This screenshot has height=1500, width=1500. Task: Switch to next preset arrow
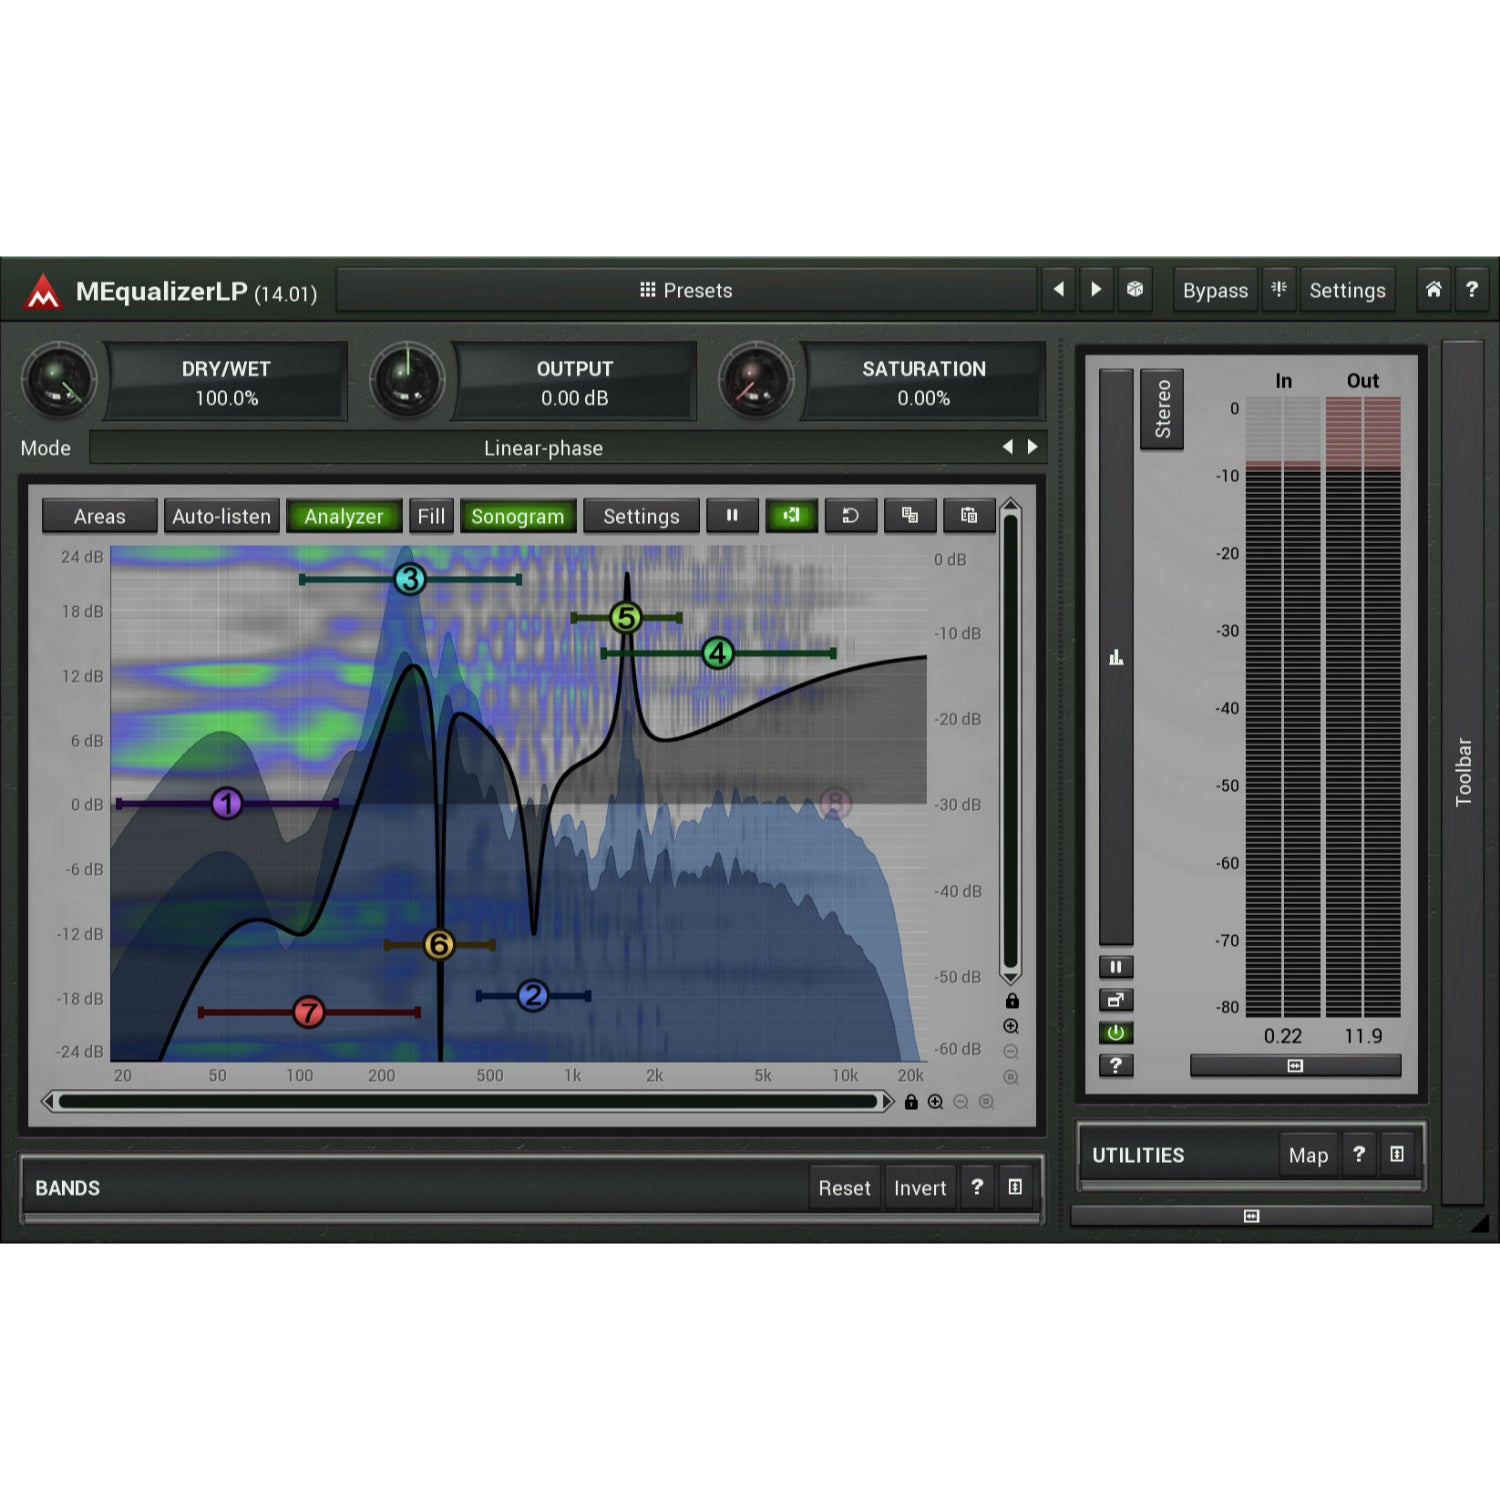[x=1097, y=290]
